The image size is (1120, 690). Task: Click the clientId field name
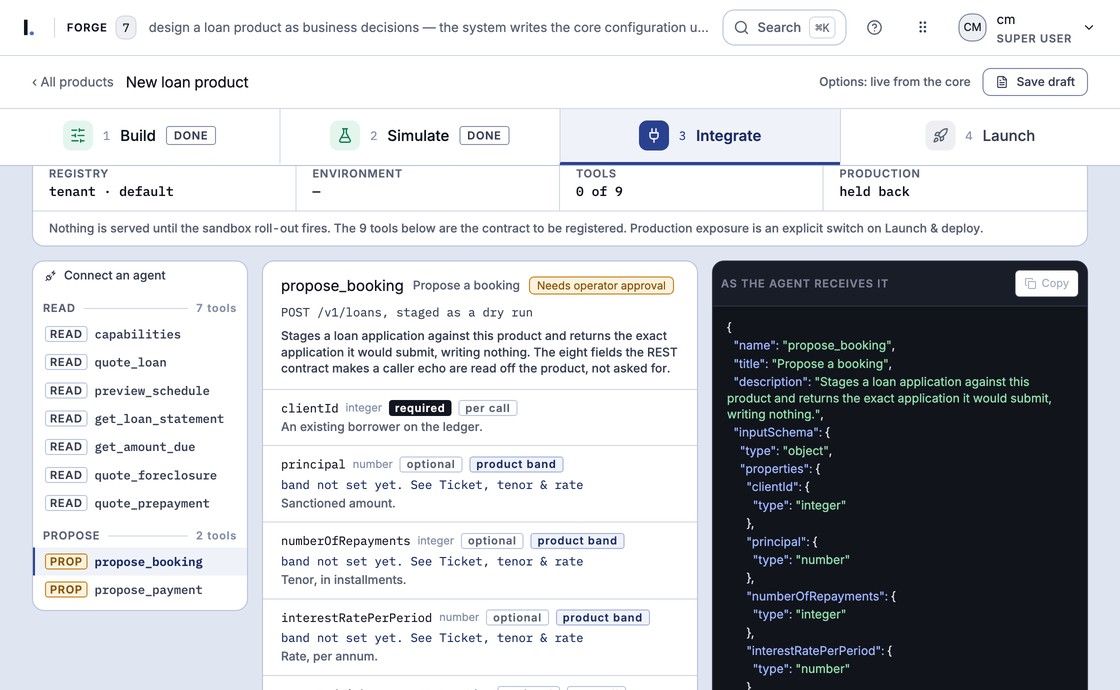(309, 408)
